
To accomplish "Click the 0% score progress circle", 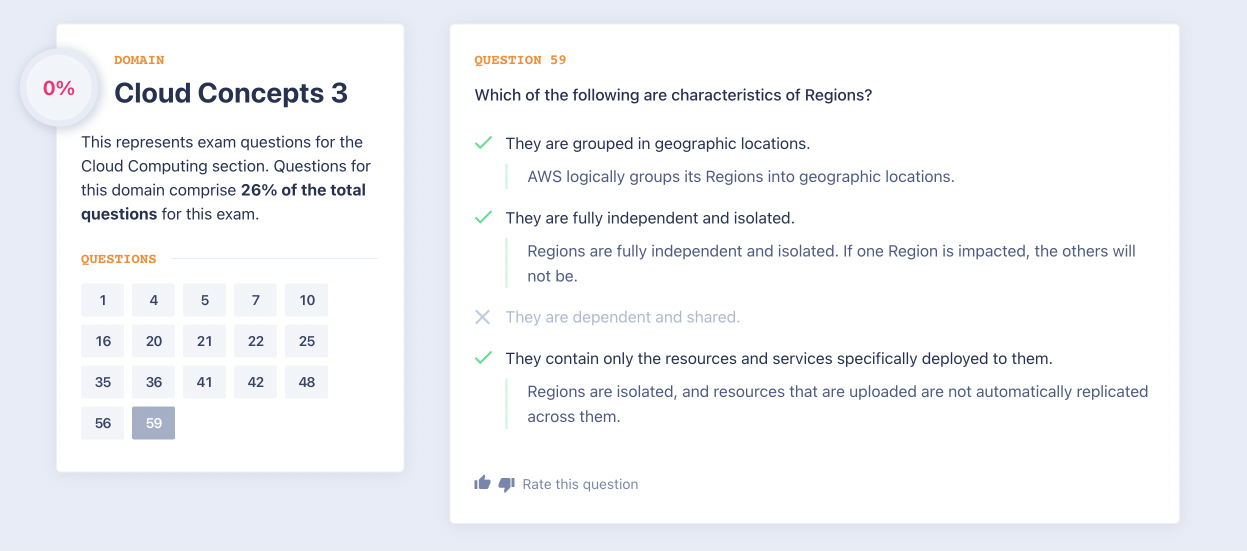I will coord(59,88).
